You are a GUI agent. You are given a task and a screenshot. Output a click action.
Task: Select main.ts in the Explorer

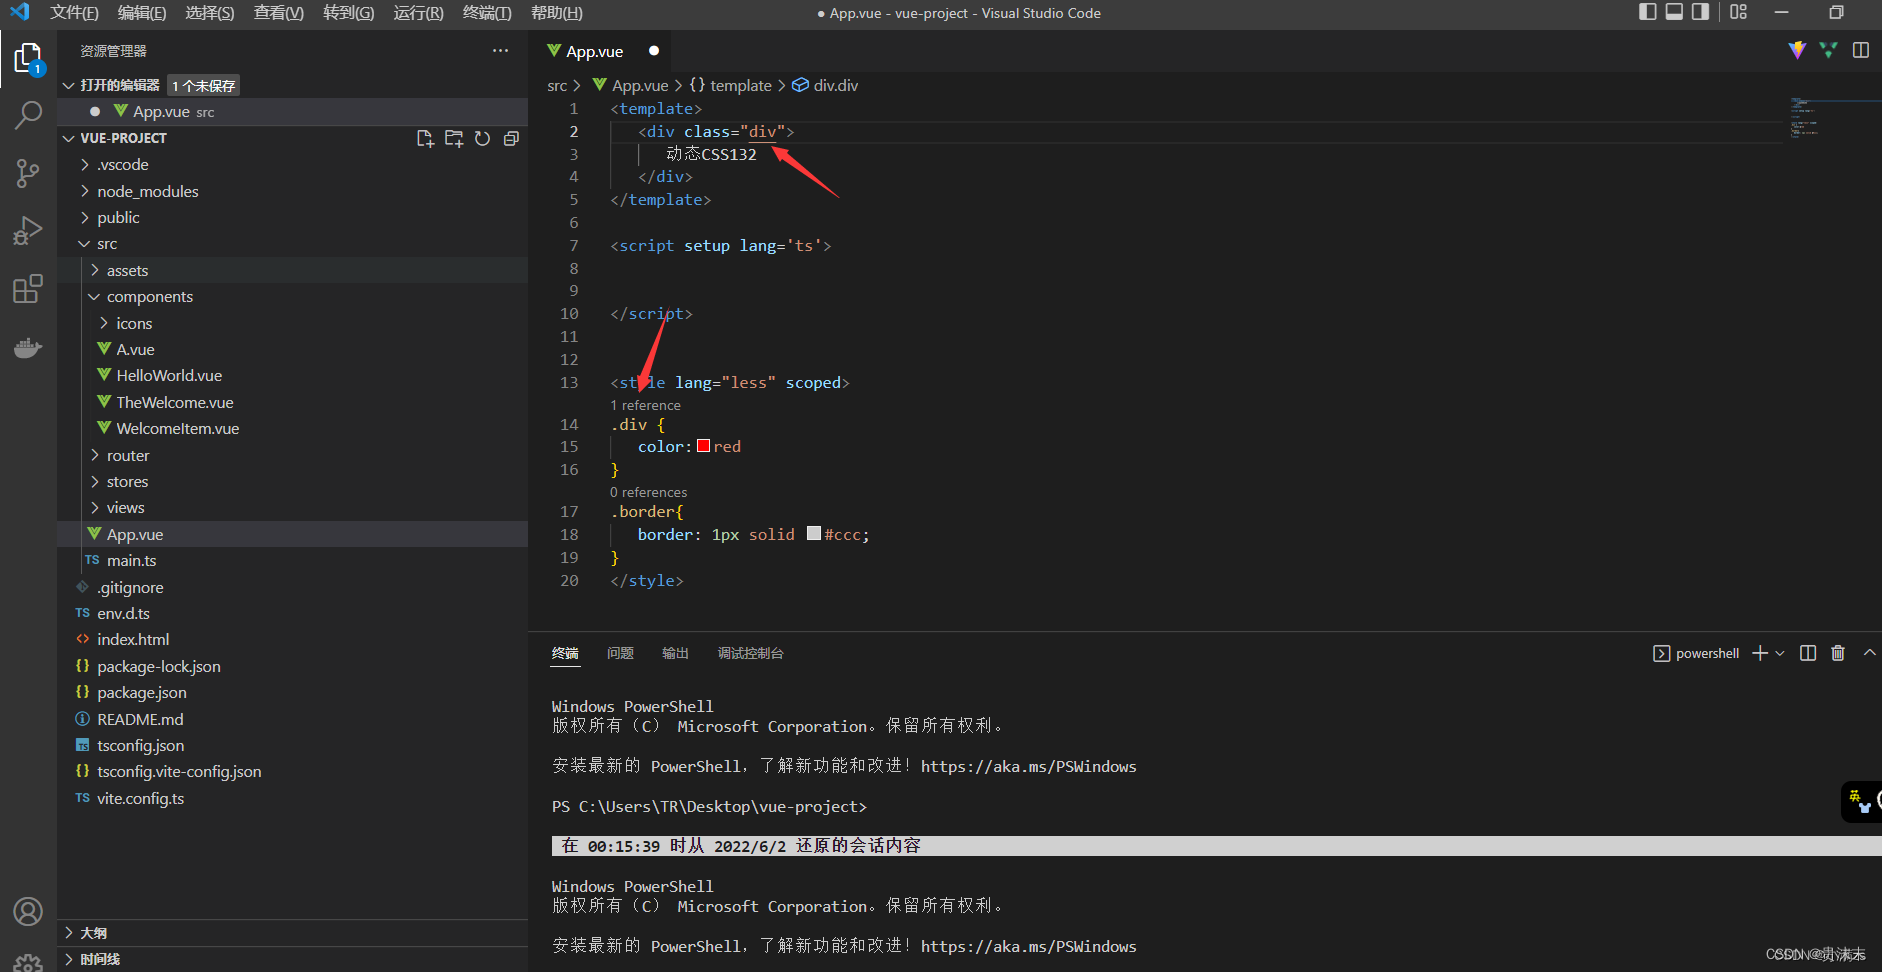click(x=131, y=560)
